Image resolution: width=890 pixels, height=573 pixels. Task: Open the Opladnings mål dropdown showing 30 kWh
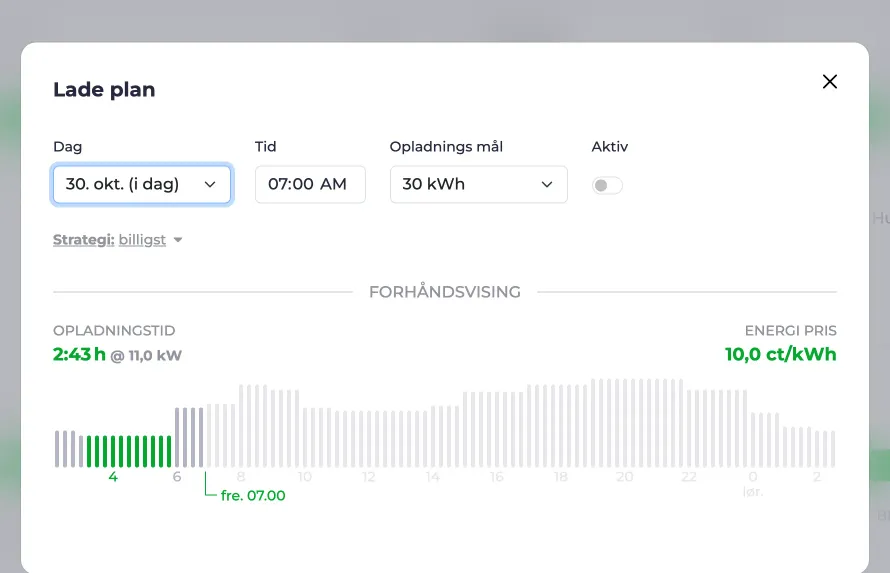(x=478, y=184)
